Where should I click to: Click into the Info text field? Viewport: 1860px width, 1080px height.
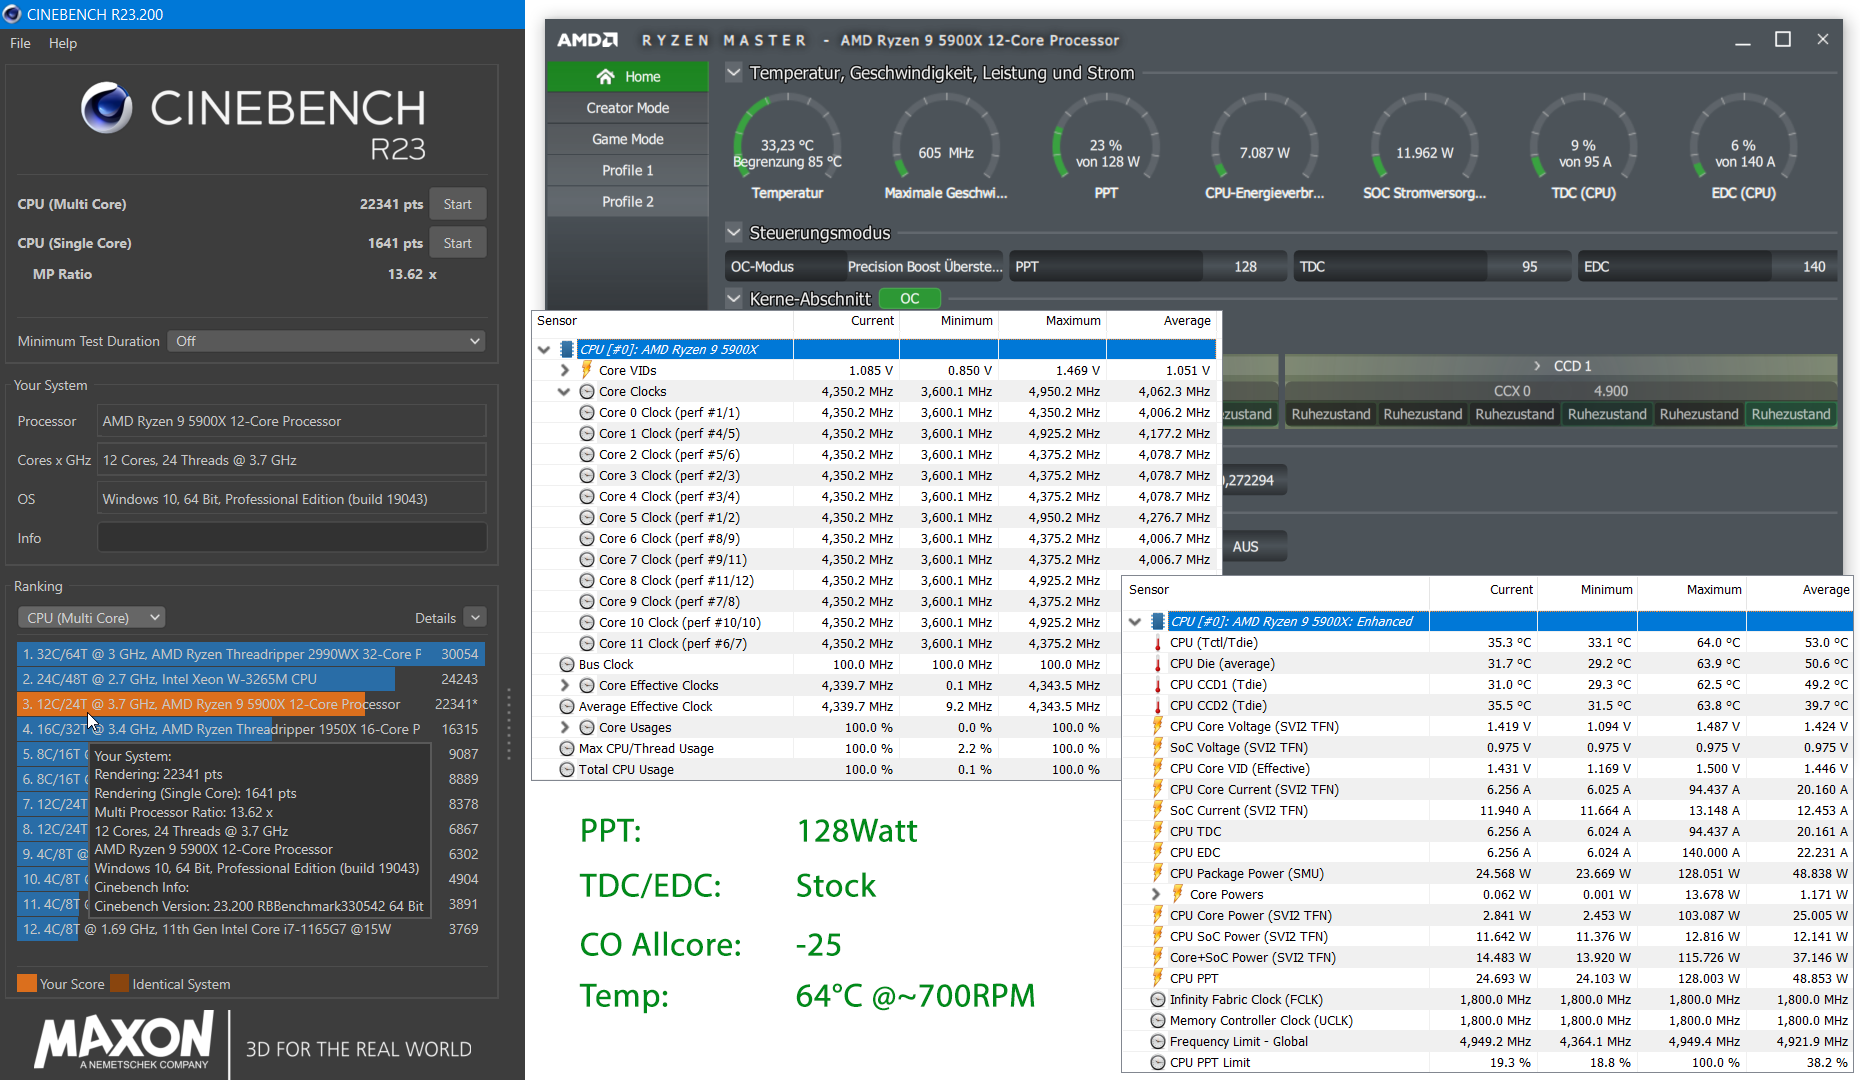(292, 538)
